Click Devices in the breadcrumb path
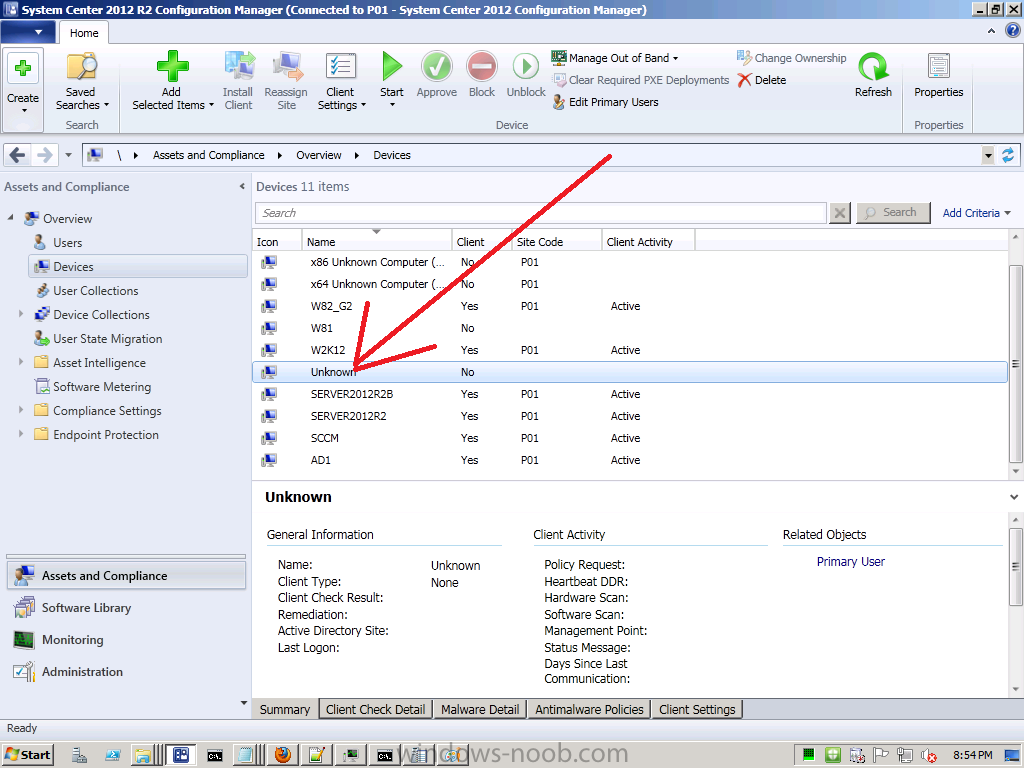Image resolution: width=1024 pixels, height=768 pixels. (392, 155)
